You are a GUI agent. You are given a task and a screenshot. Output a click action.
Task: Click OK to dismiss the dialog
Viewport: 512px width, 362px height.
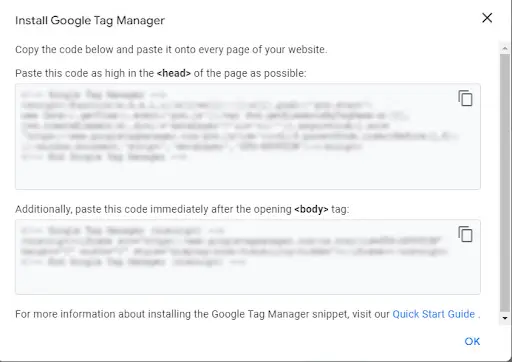[472, 341]
